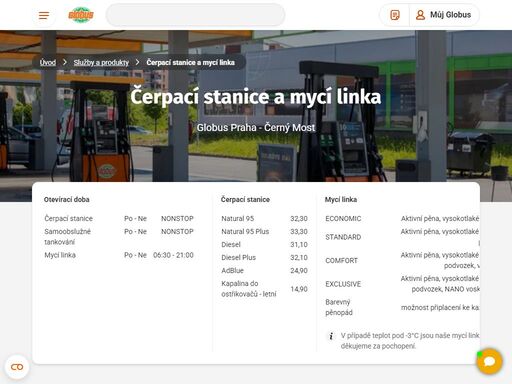Click the Kapalina do ostřikovačů - letní label
Image resolution: width=512 pixels, height=384 pixels.
tap(249, 289)
